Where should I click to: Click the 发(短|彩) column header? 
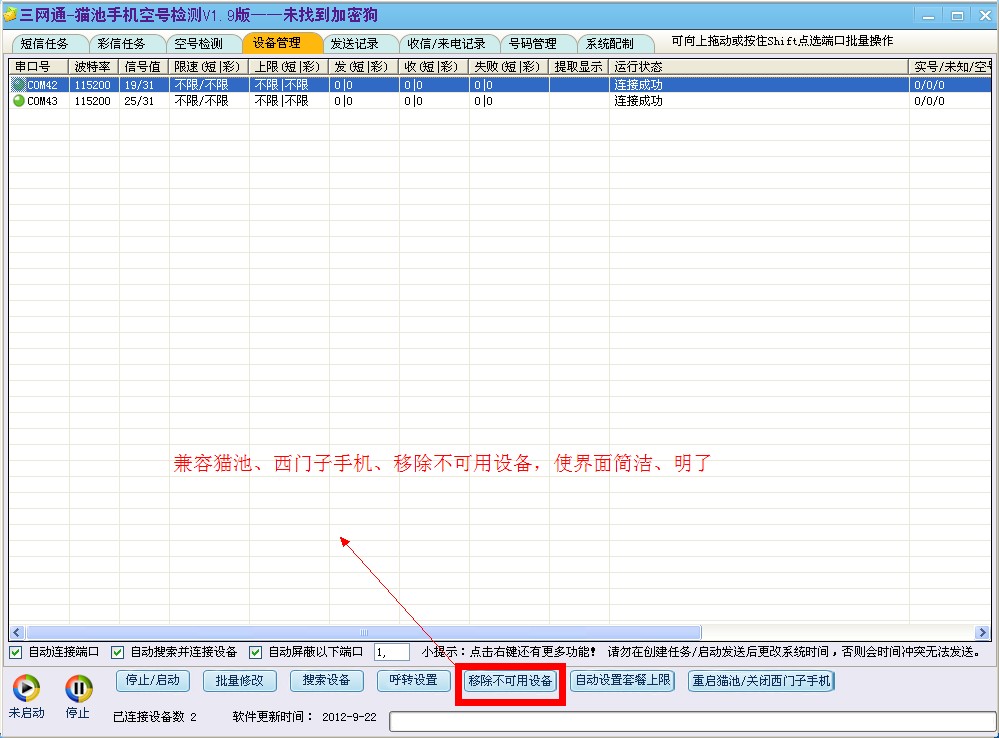364,67
